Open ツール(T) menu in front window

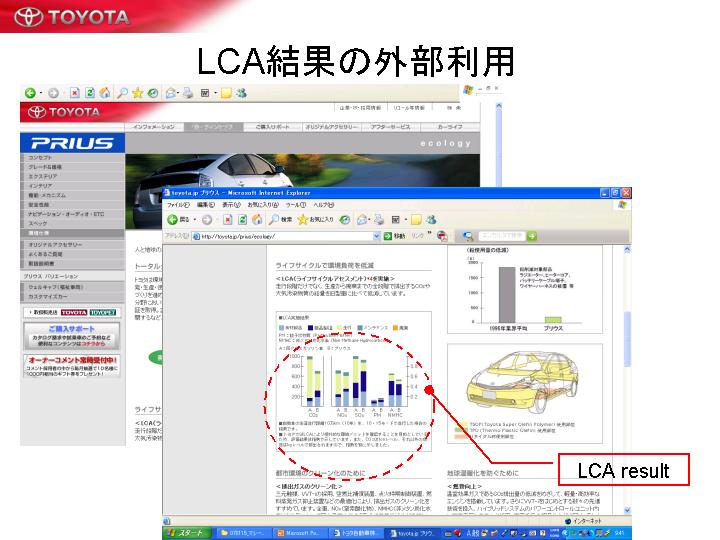(x=296, y=205)
